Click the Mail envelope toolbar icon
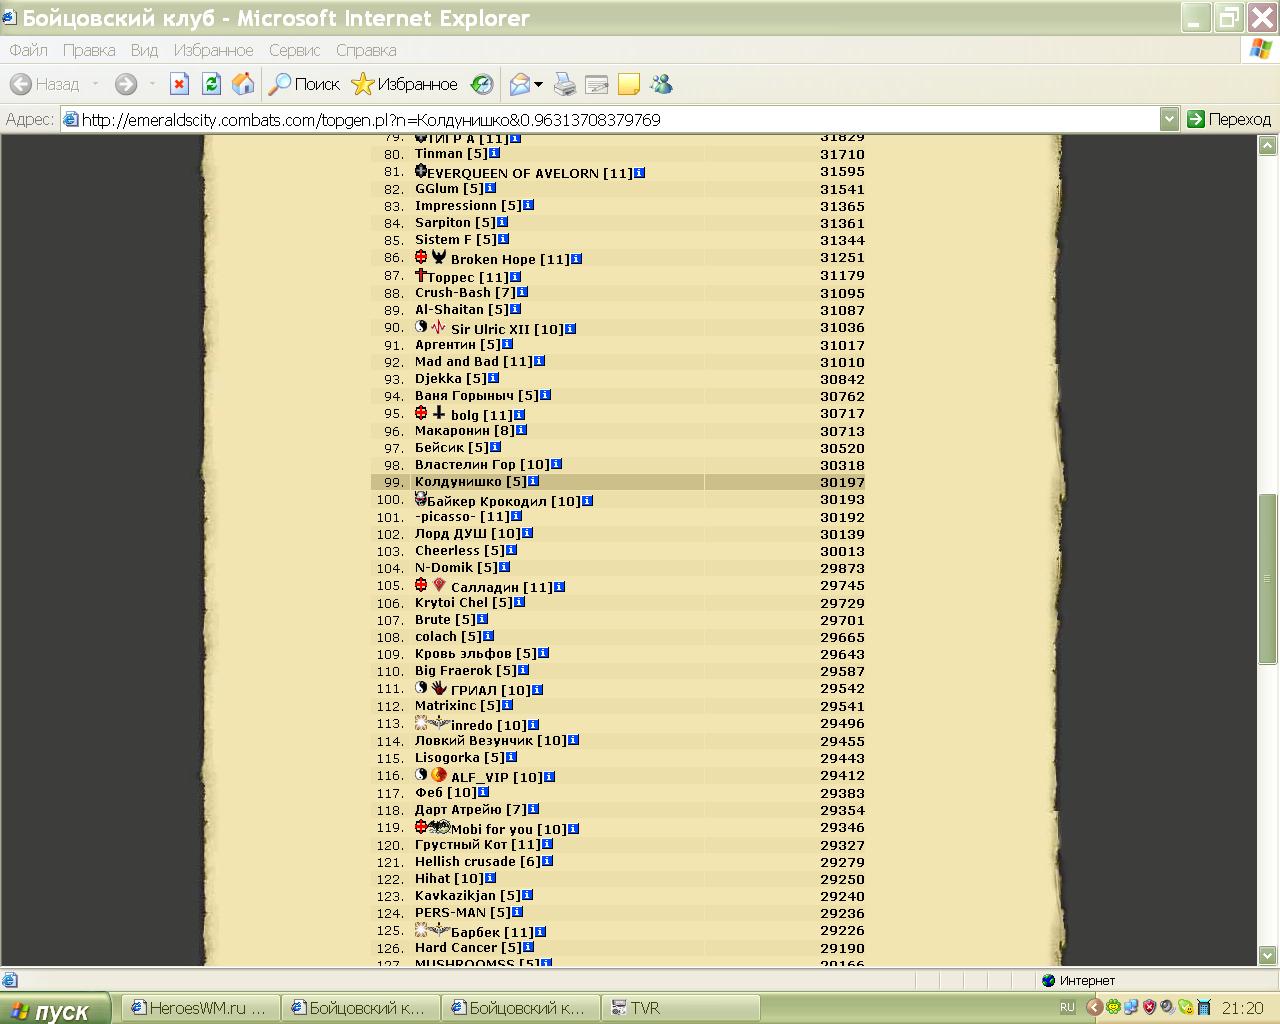The width and height of the screenshot is (1280, 1024). (520, 85)
